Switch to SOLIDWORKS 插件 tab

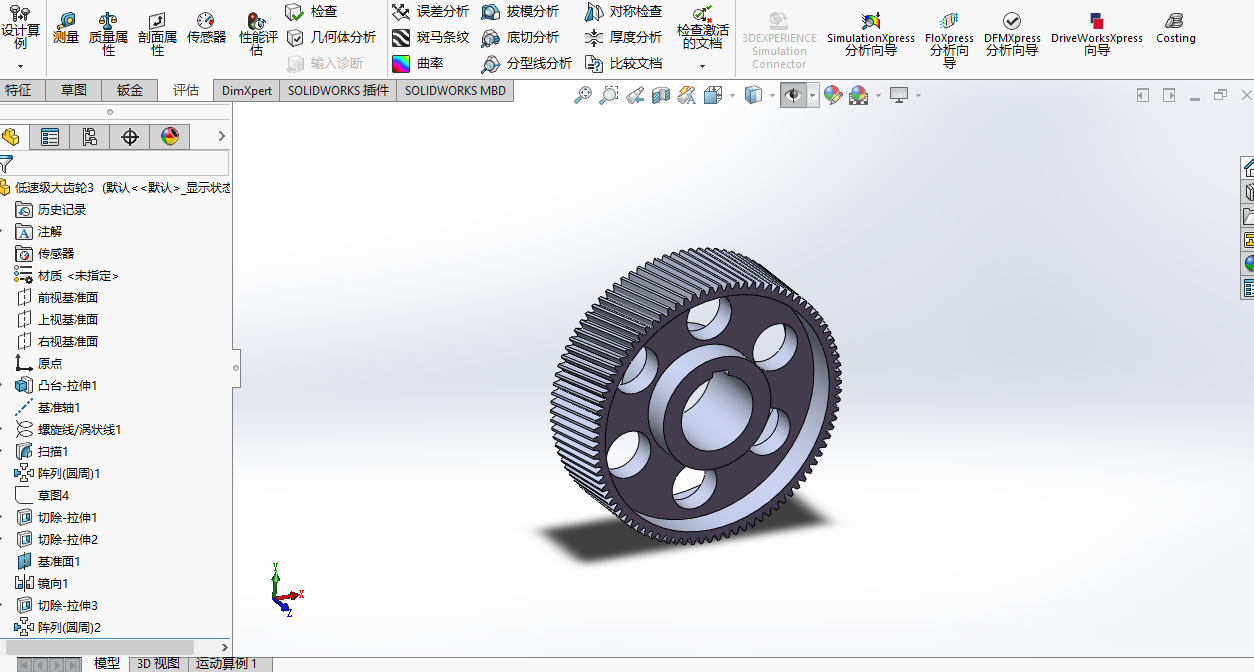338,90
